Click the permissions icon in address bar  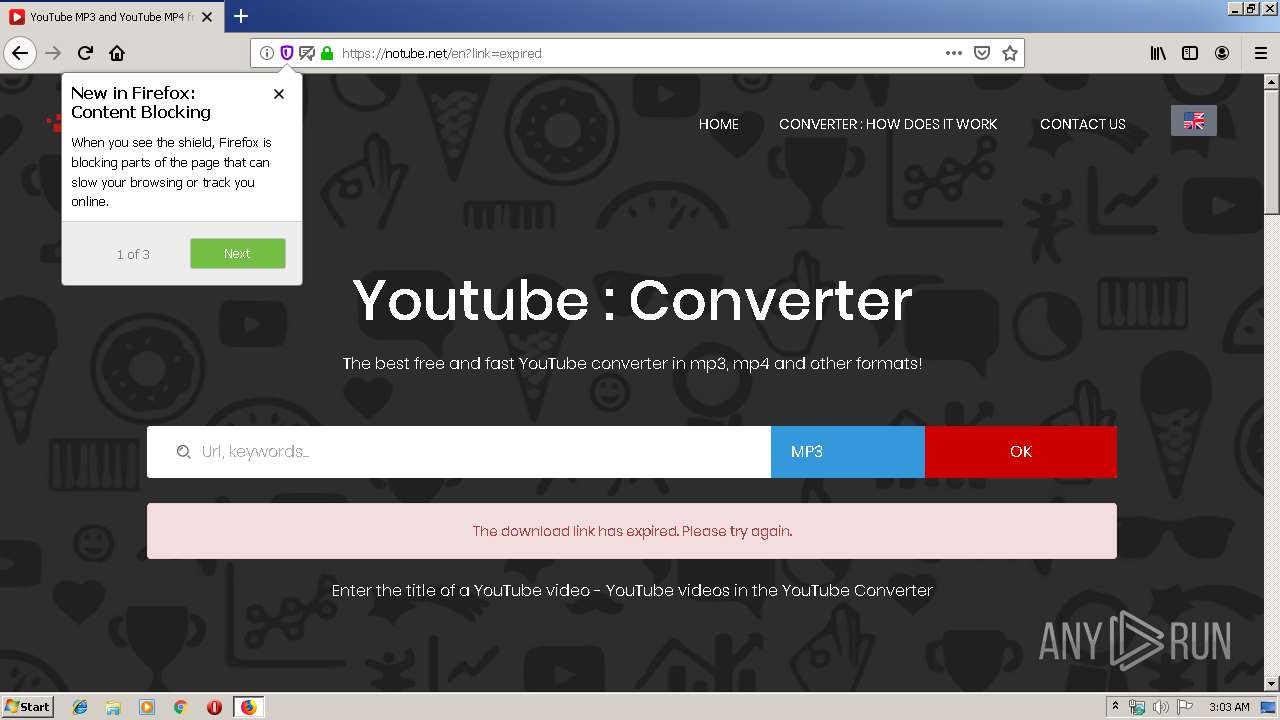coord(307,53)
